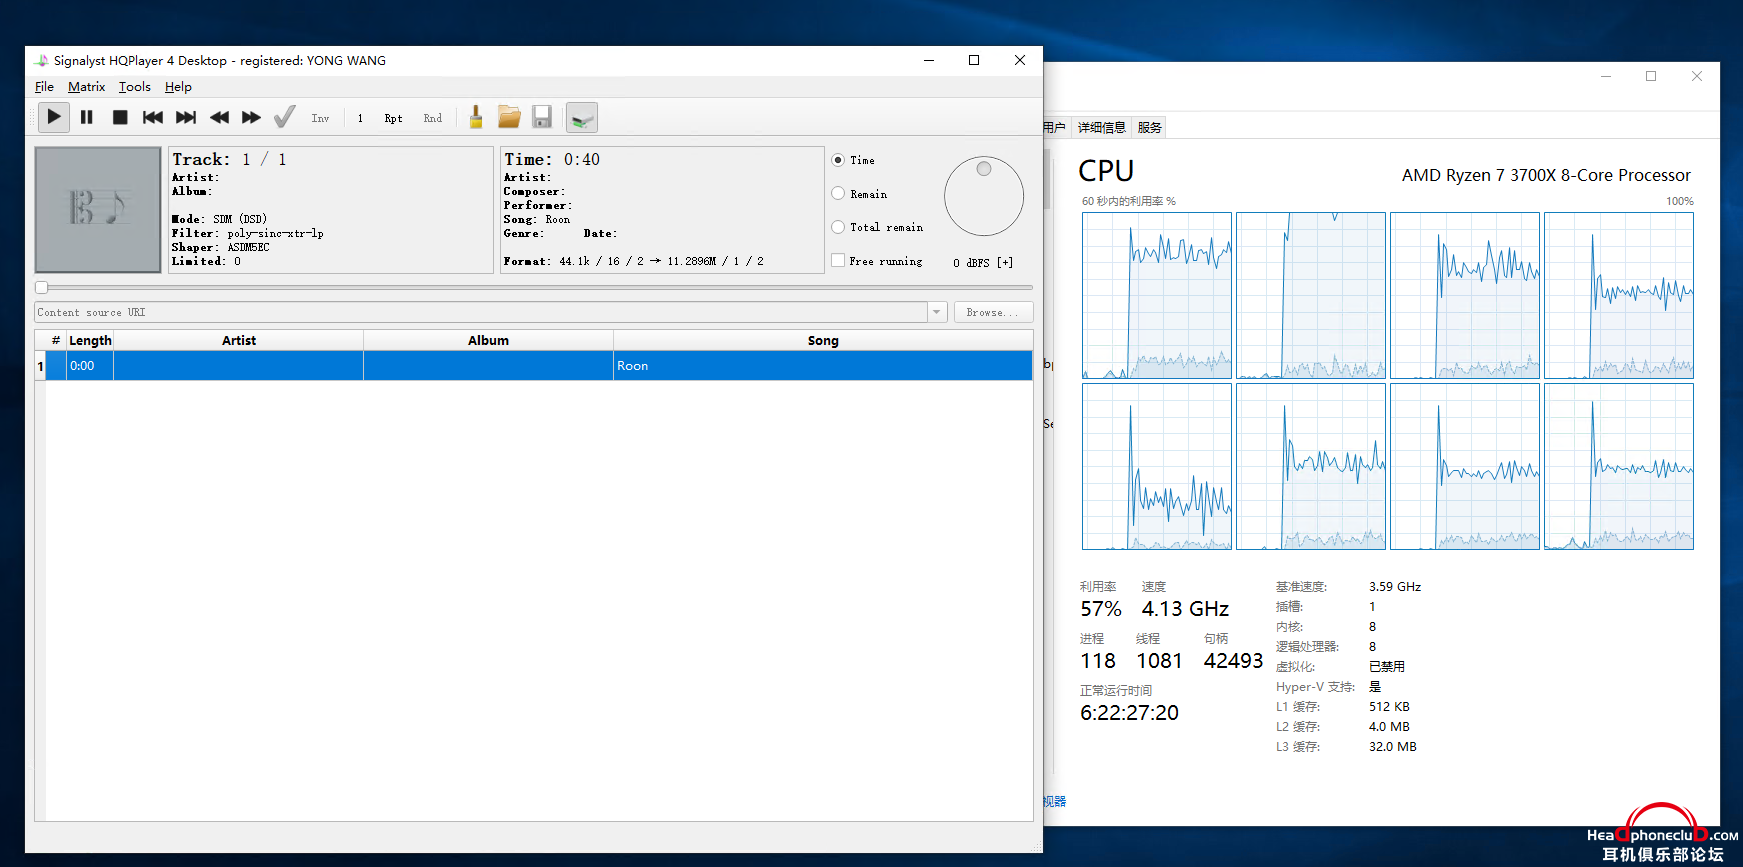Skip to the previous track

click(x=153, y=118)
